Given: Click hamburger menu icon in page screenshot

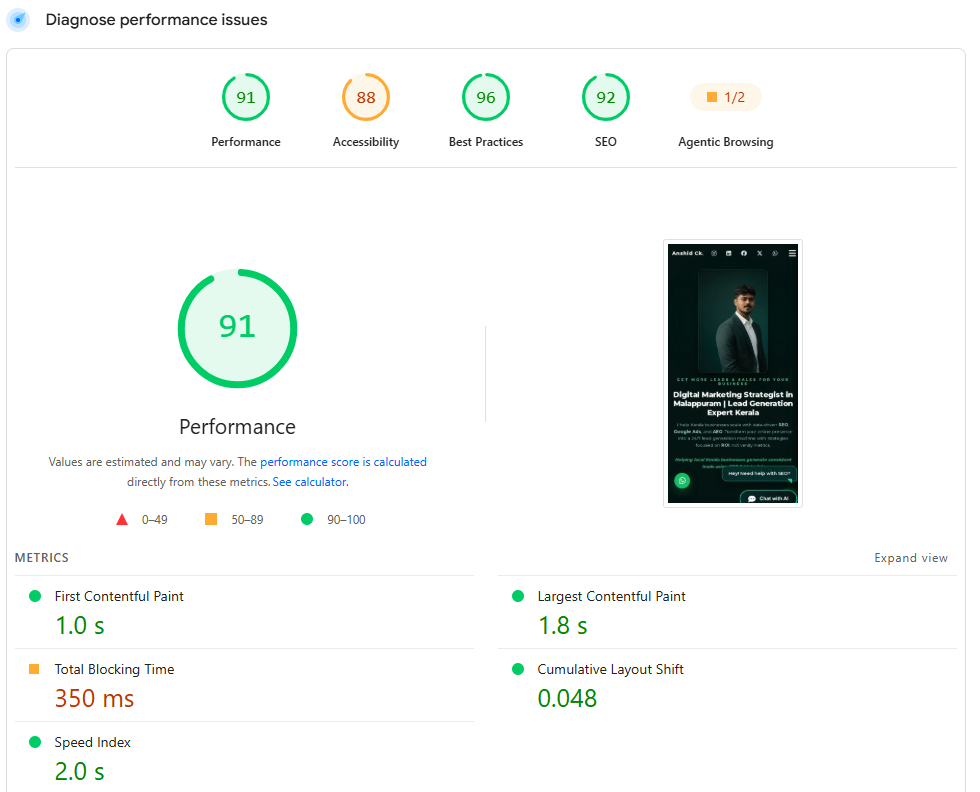Looking at the screenshot, I should 792,253.
